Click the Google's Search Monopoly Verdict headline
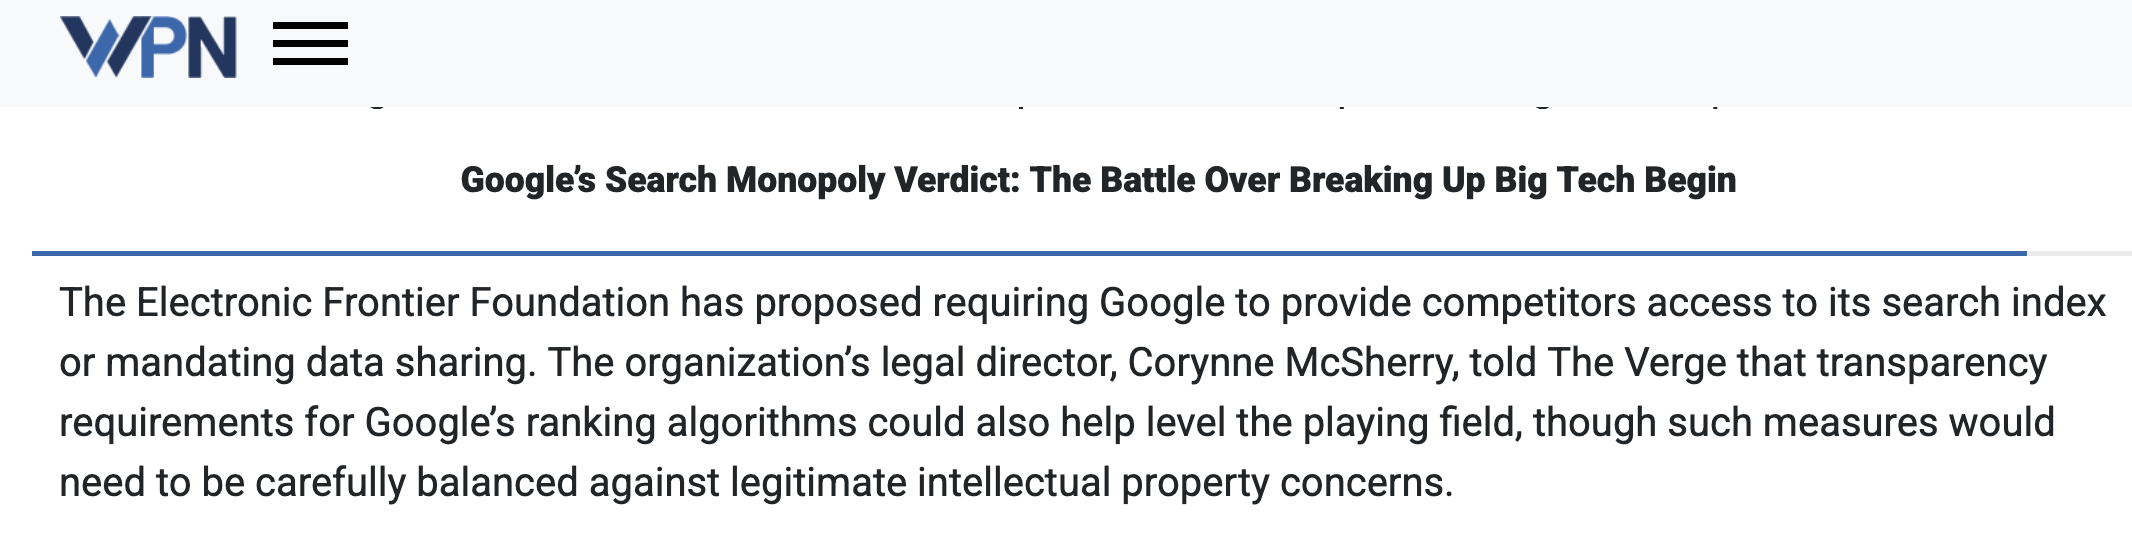The image size is (2132, 538). (1097, 180)
